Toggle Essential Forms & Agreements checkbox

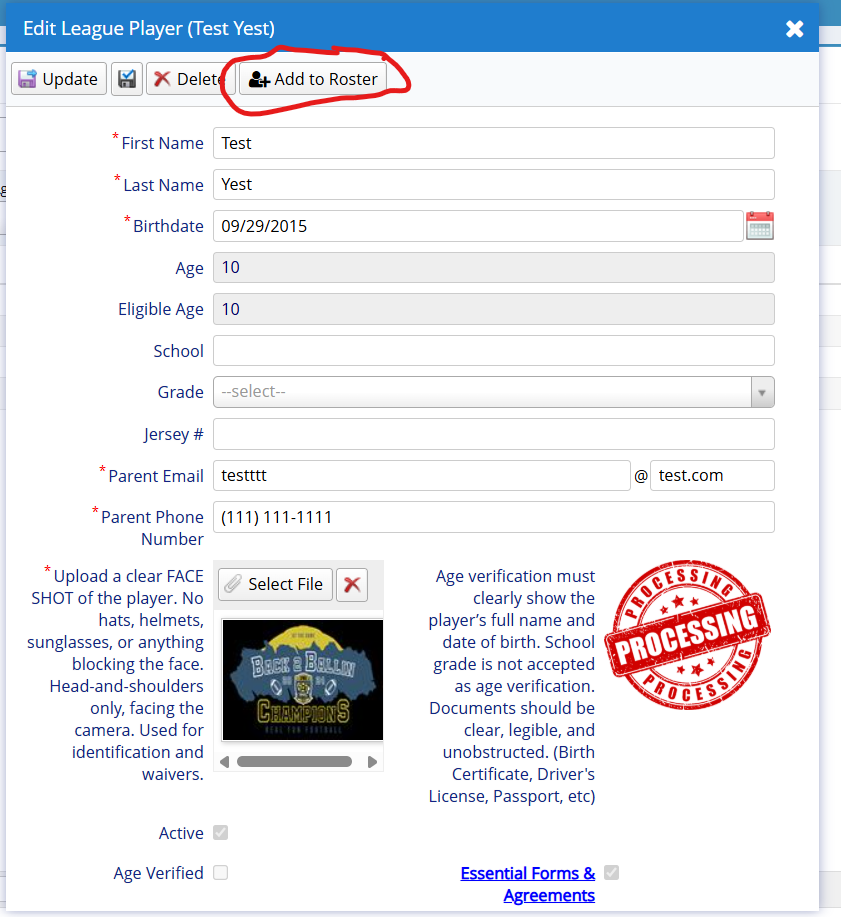[611, 873]
